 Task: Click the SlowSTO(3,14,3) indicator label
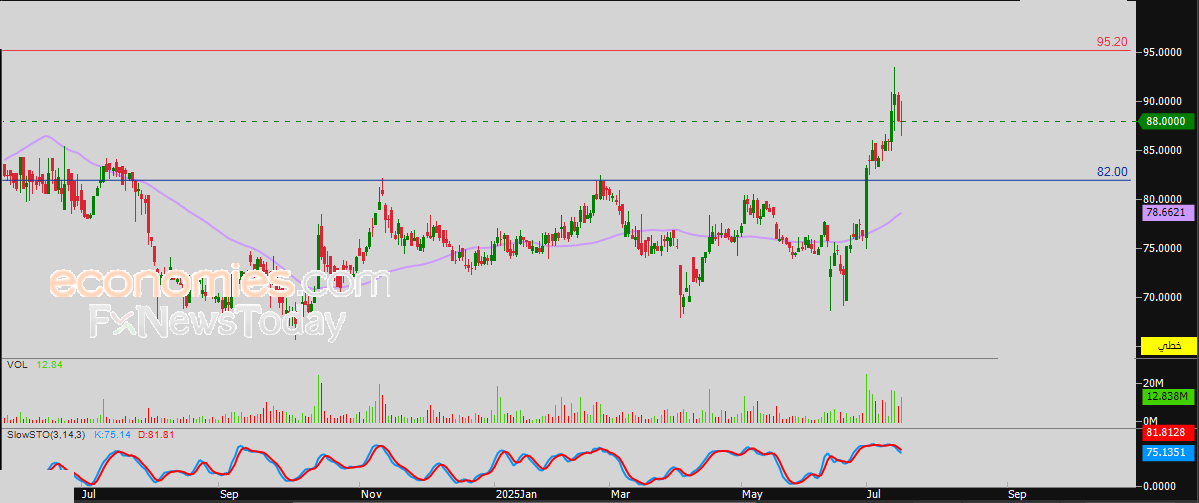[47, 434]
